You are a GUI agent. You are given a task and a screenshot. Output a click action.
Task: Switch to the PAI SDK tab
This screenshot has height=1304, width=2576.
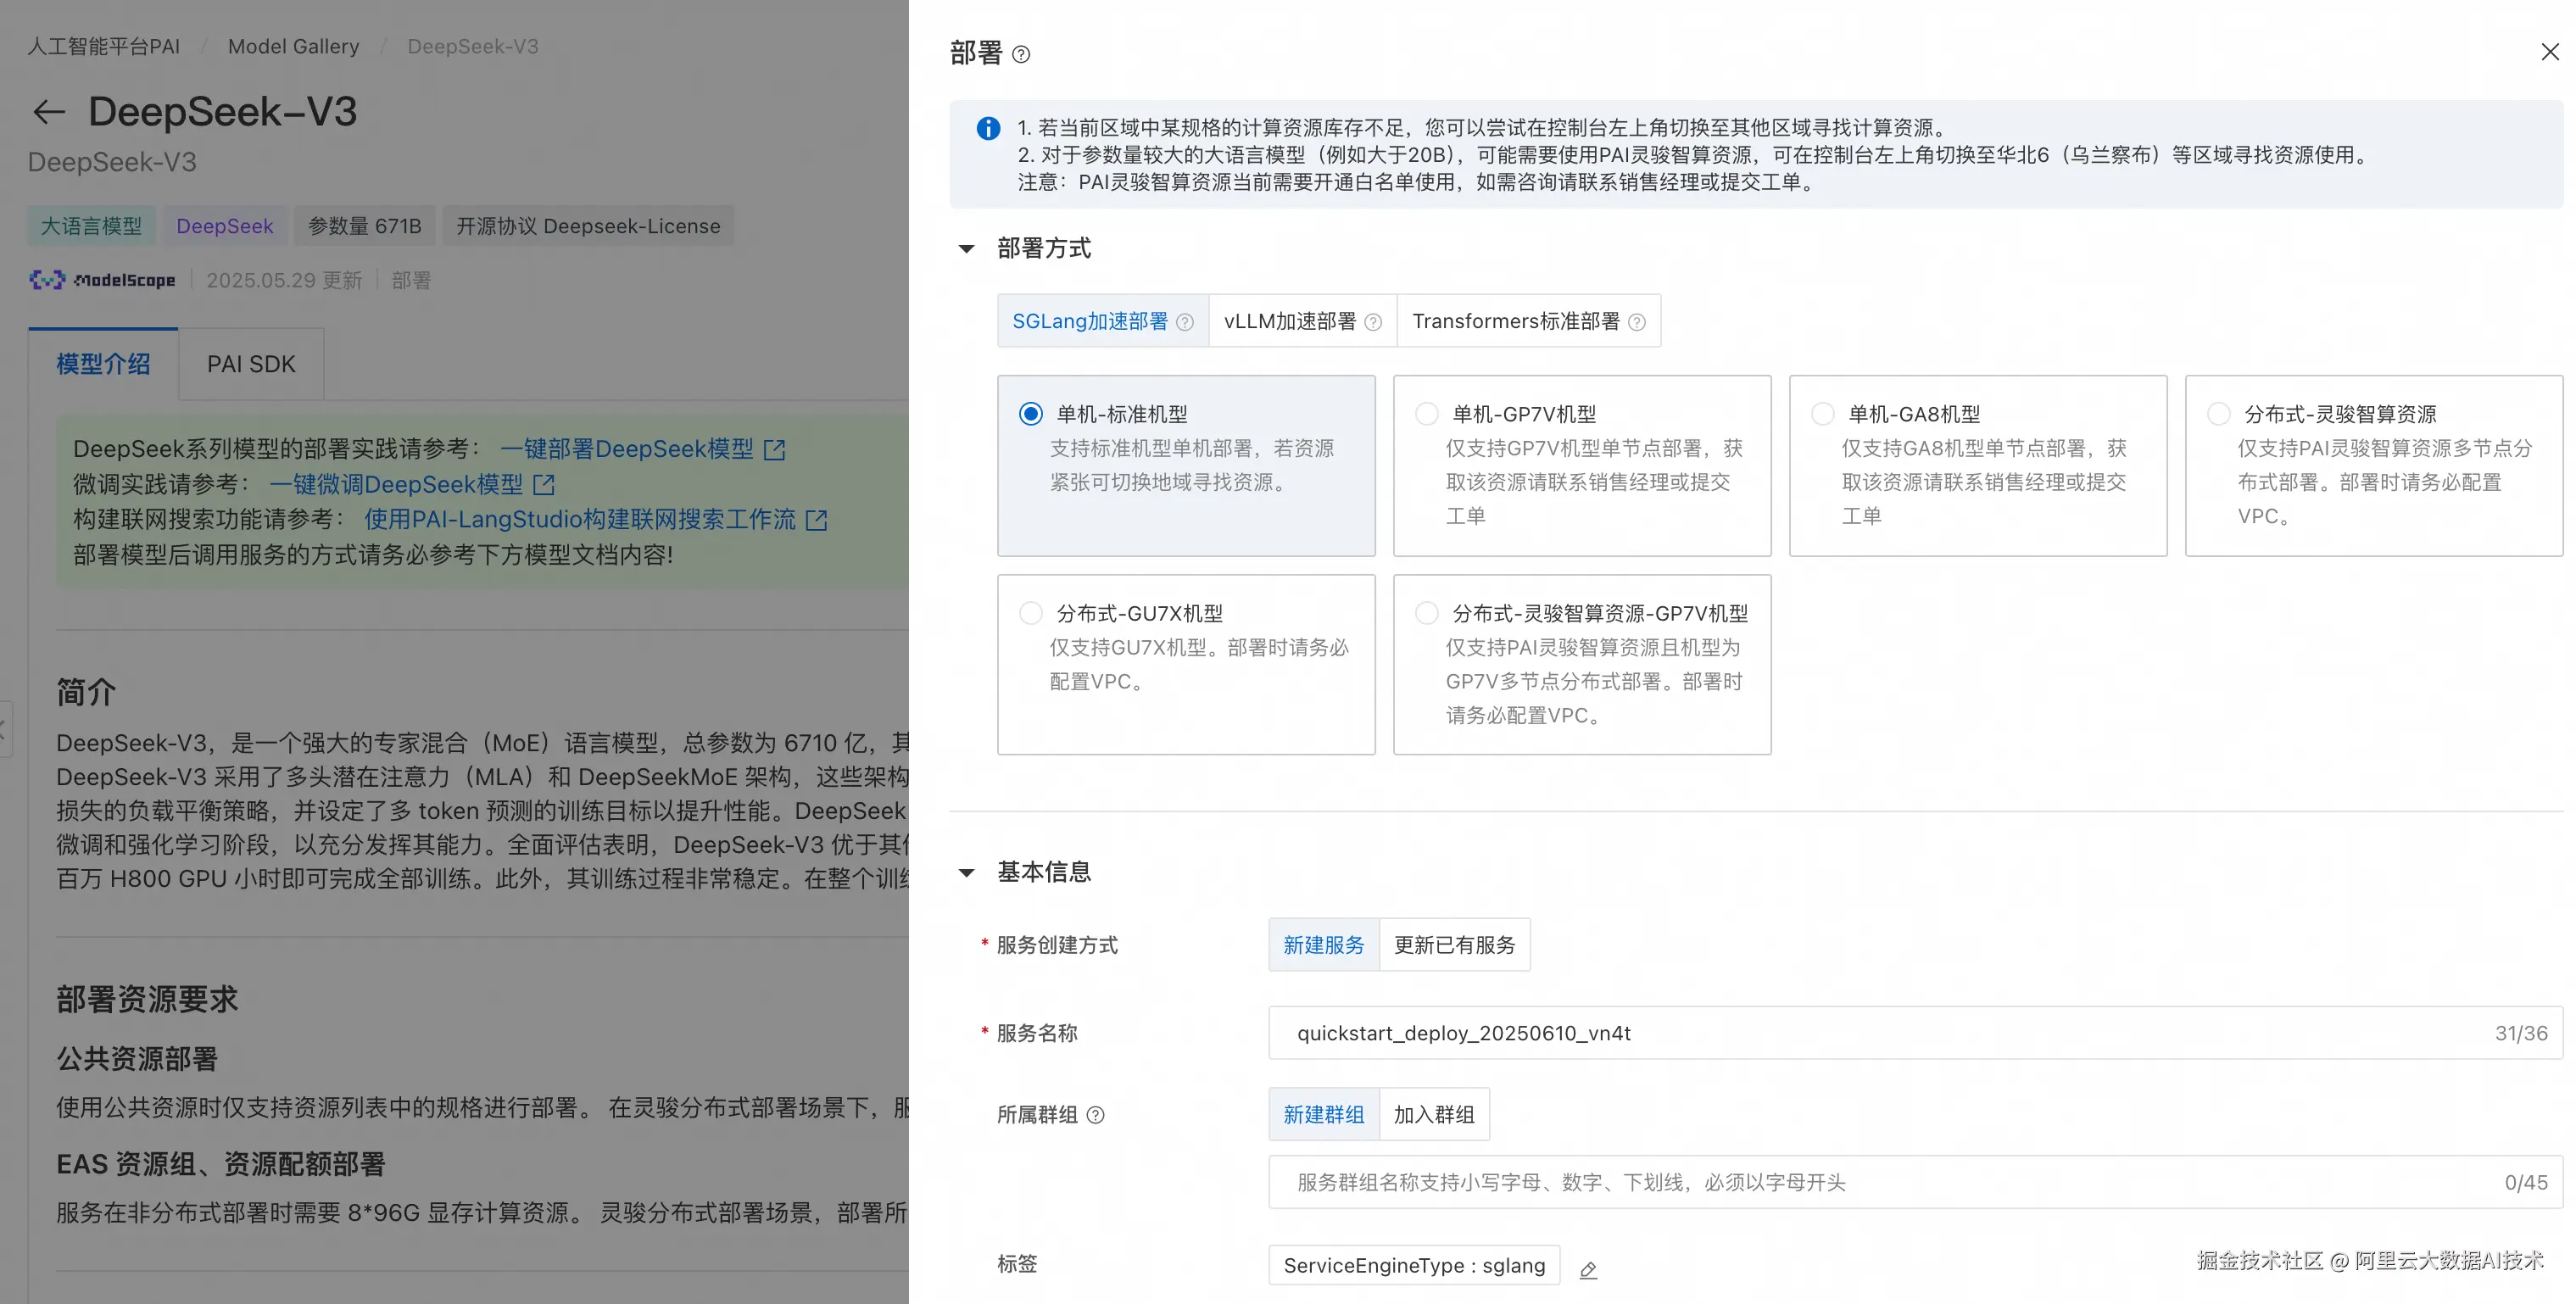(x=251, y=364)
